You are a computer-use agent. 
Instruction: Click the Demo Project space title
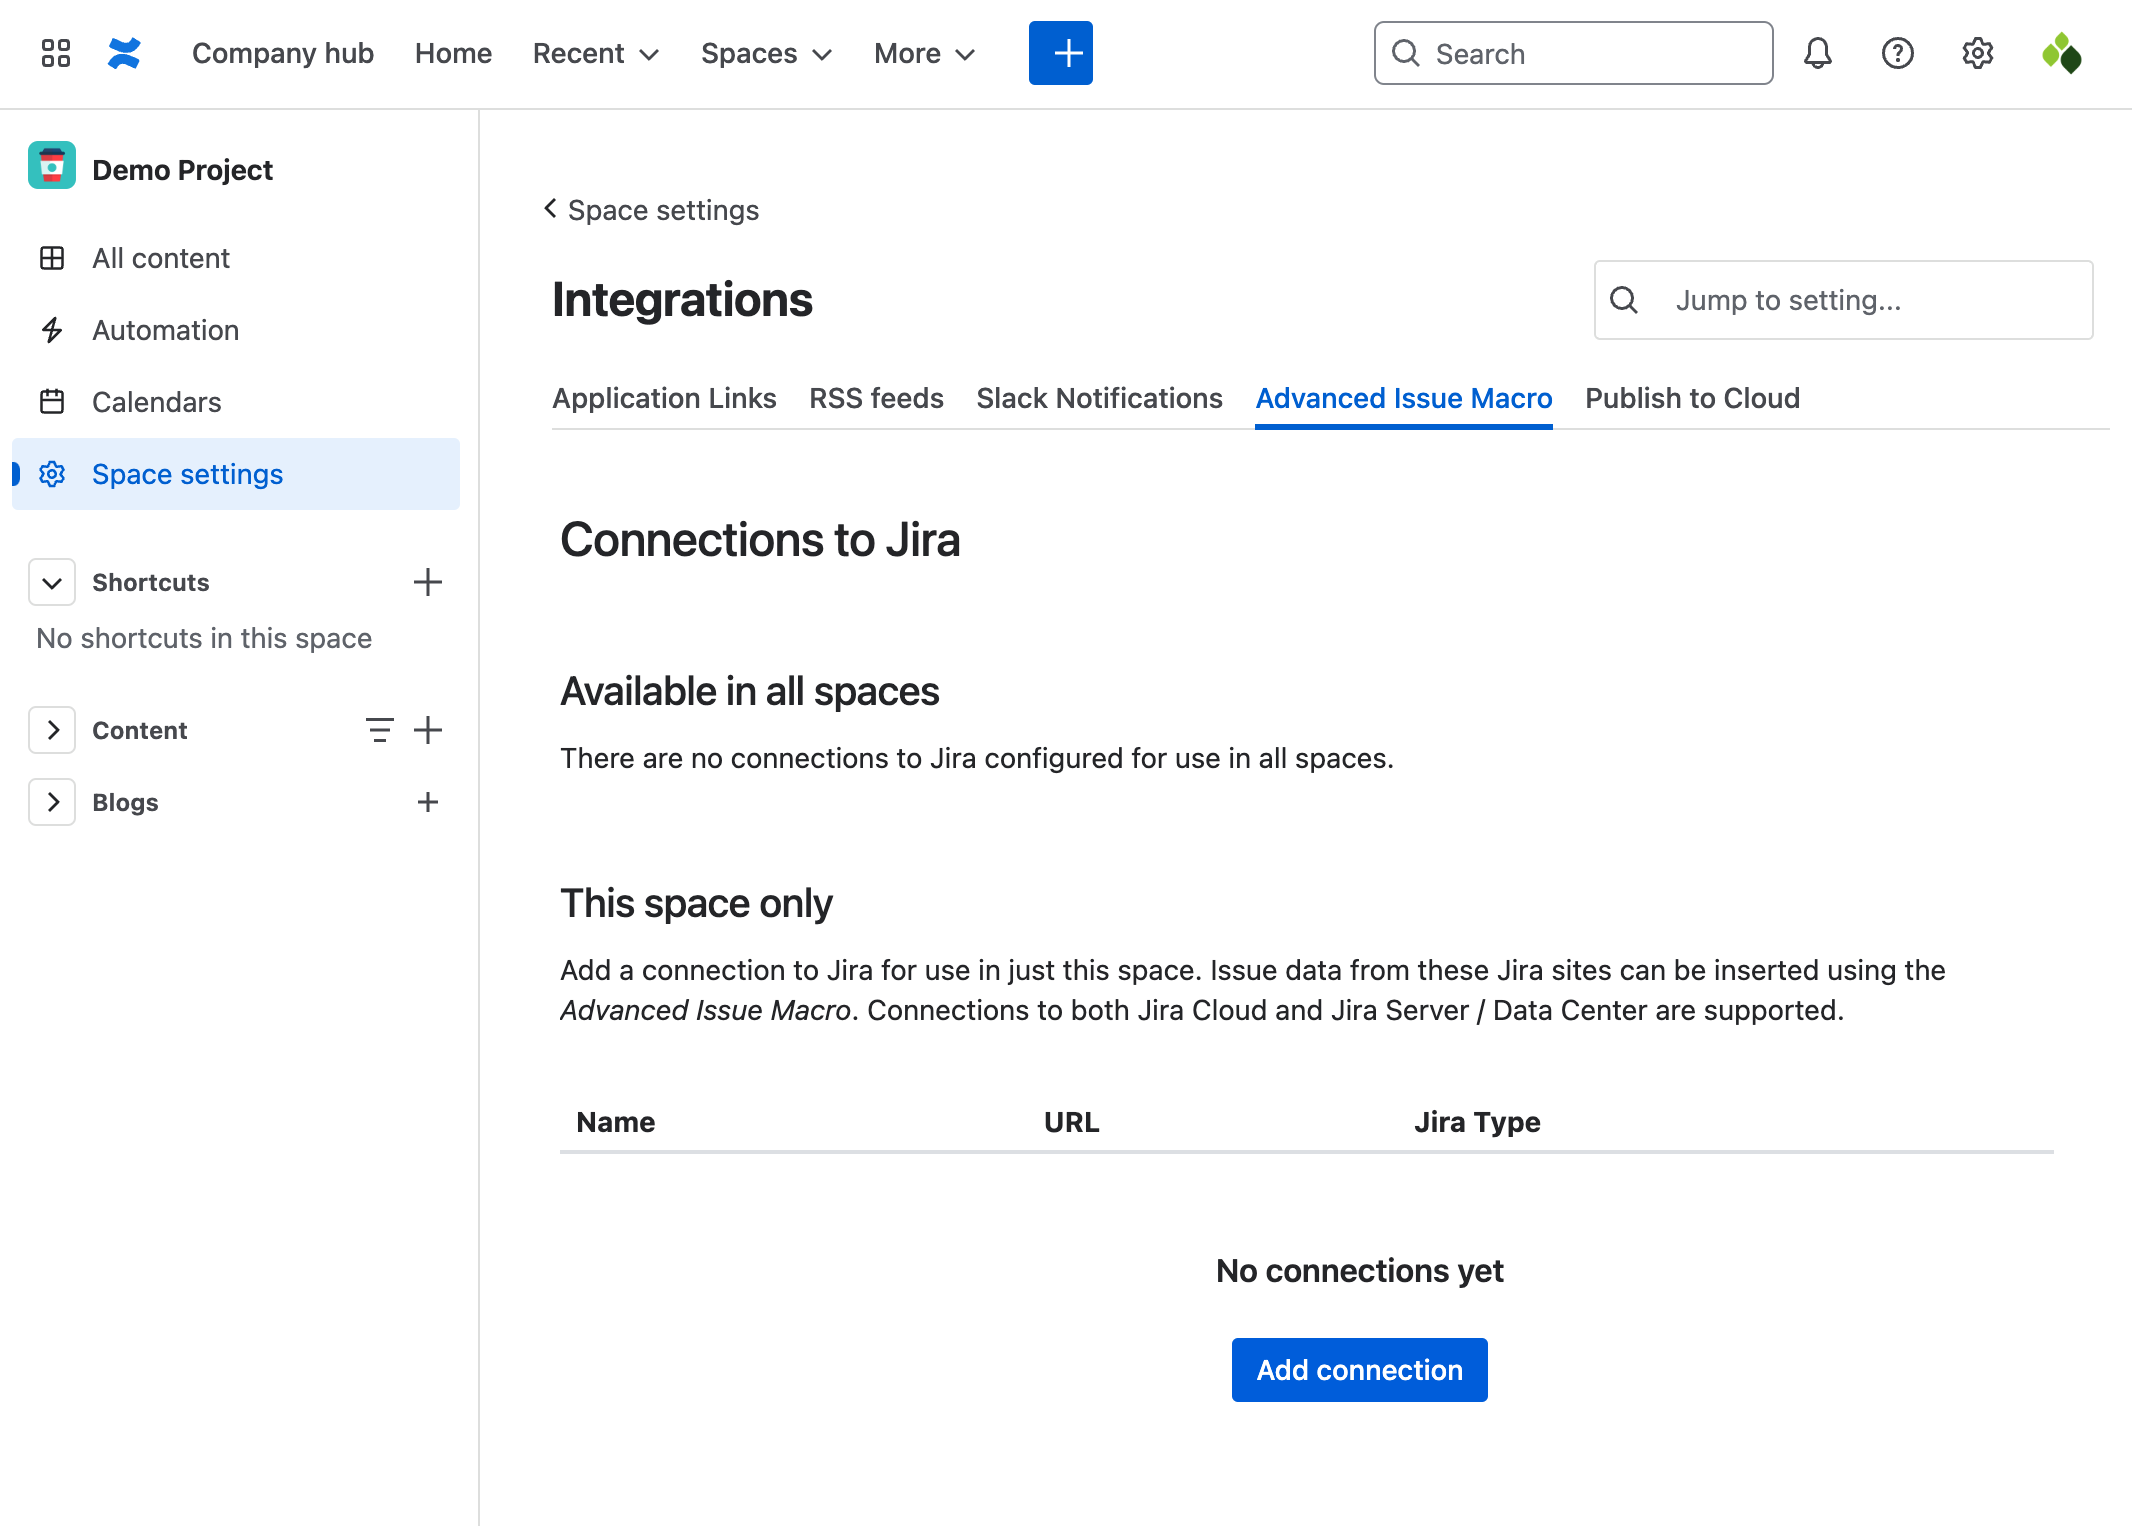(182, 170)
